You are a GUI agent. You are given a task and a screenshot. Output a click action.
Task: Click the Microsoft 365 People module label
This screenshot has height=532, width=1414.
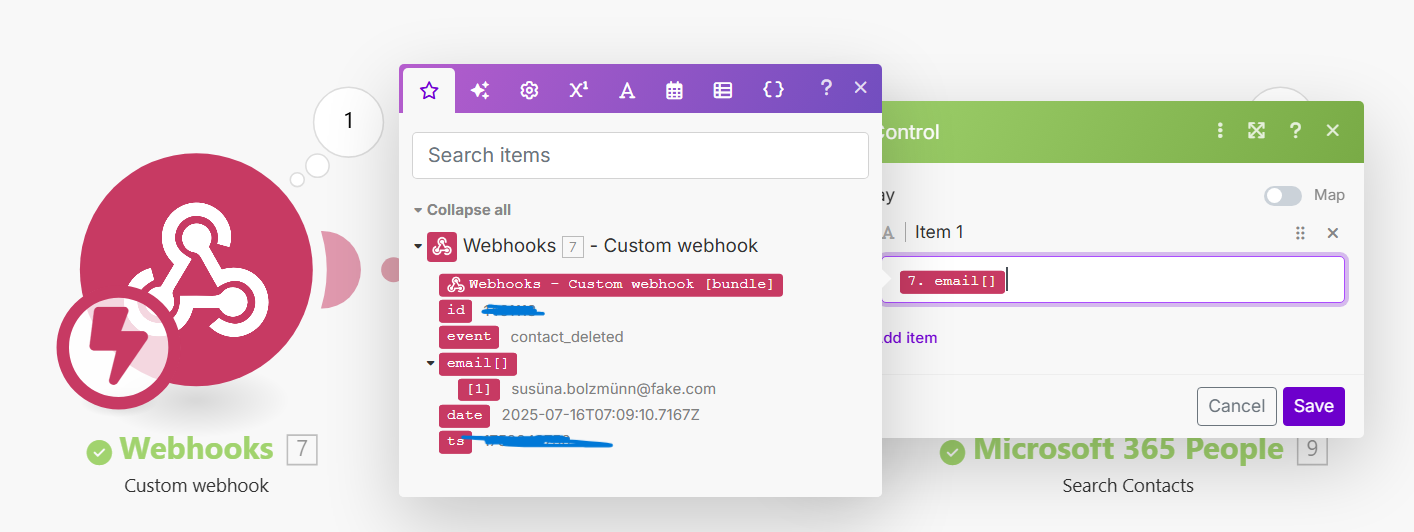(1128, 449)
